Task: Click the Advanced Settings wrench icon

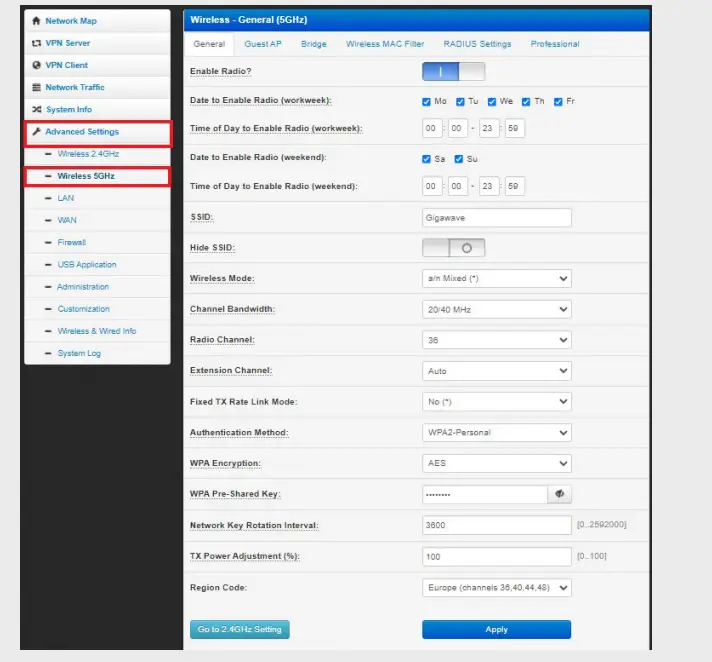Action: 36,132
